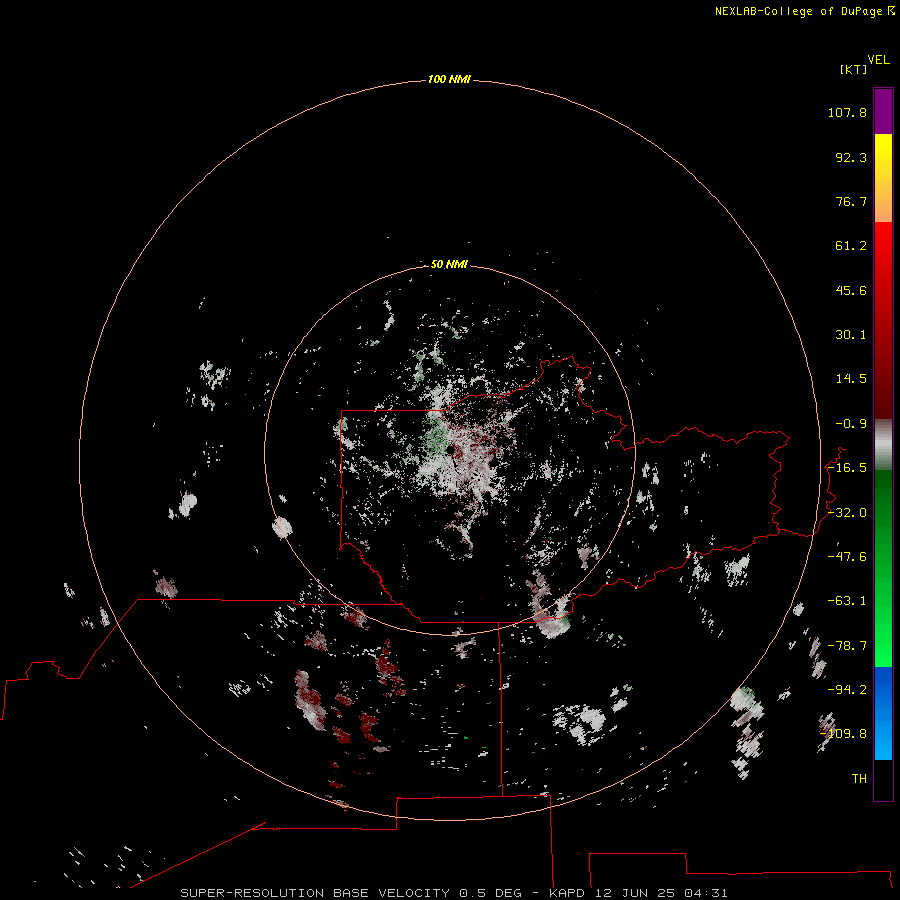Click the -109.8 value on velocity scale

pos(844,734)
